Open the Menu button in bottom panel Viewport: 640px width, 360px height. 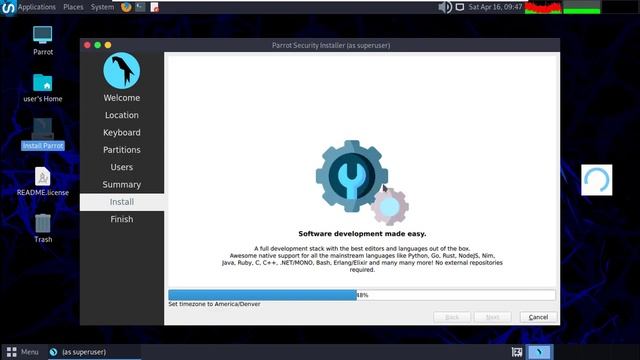click(22, 352)
